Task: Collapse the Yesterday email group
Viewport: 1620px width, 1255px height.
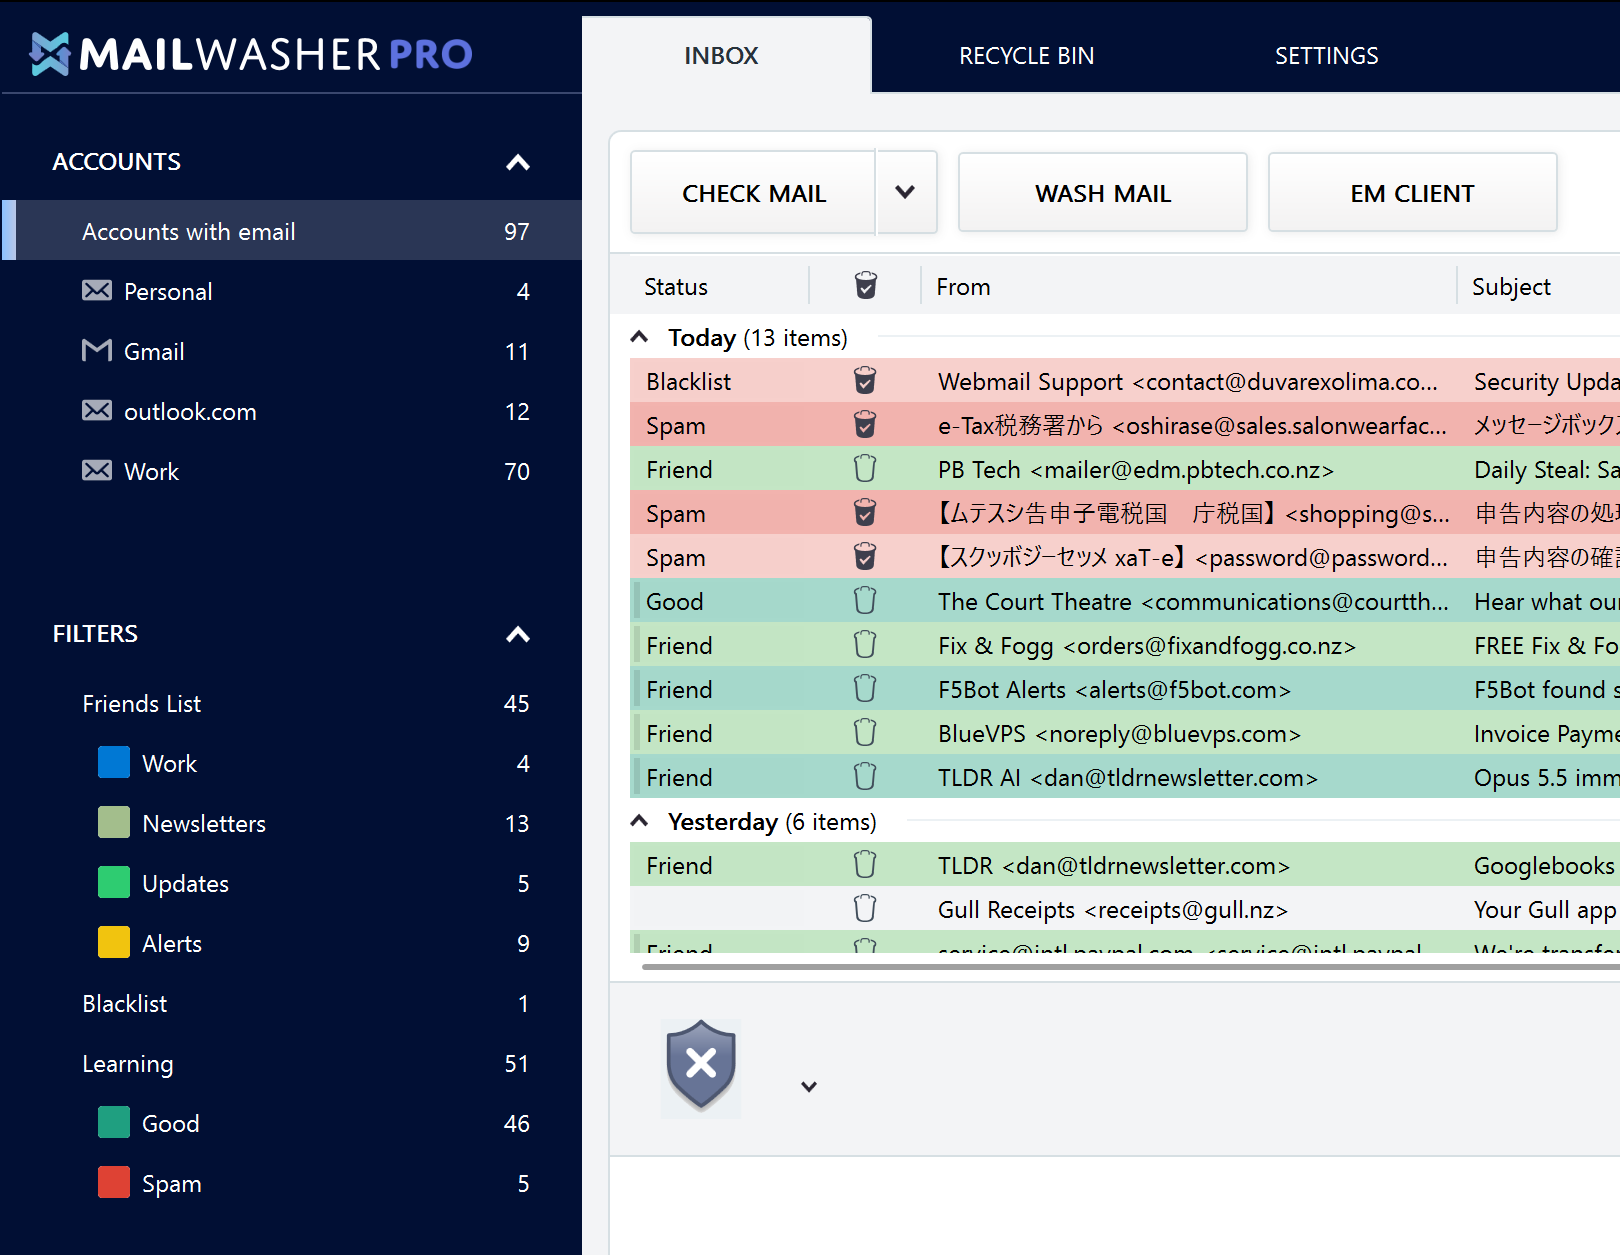Action: click(x=640, y=822)
